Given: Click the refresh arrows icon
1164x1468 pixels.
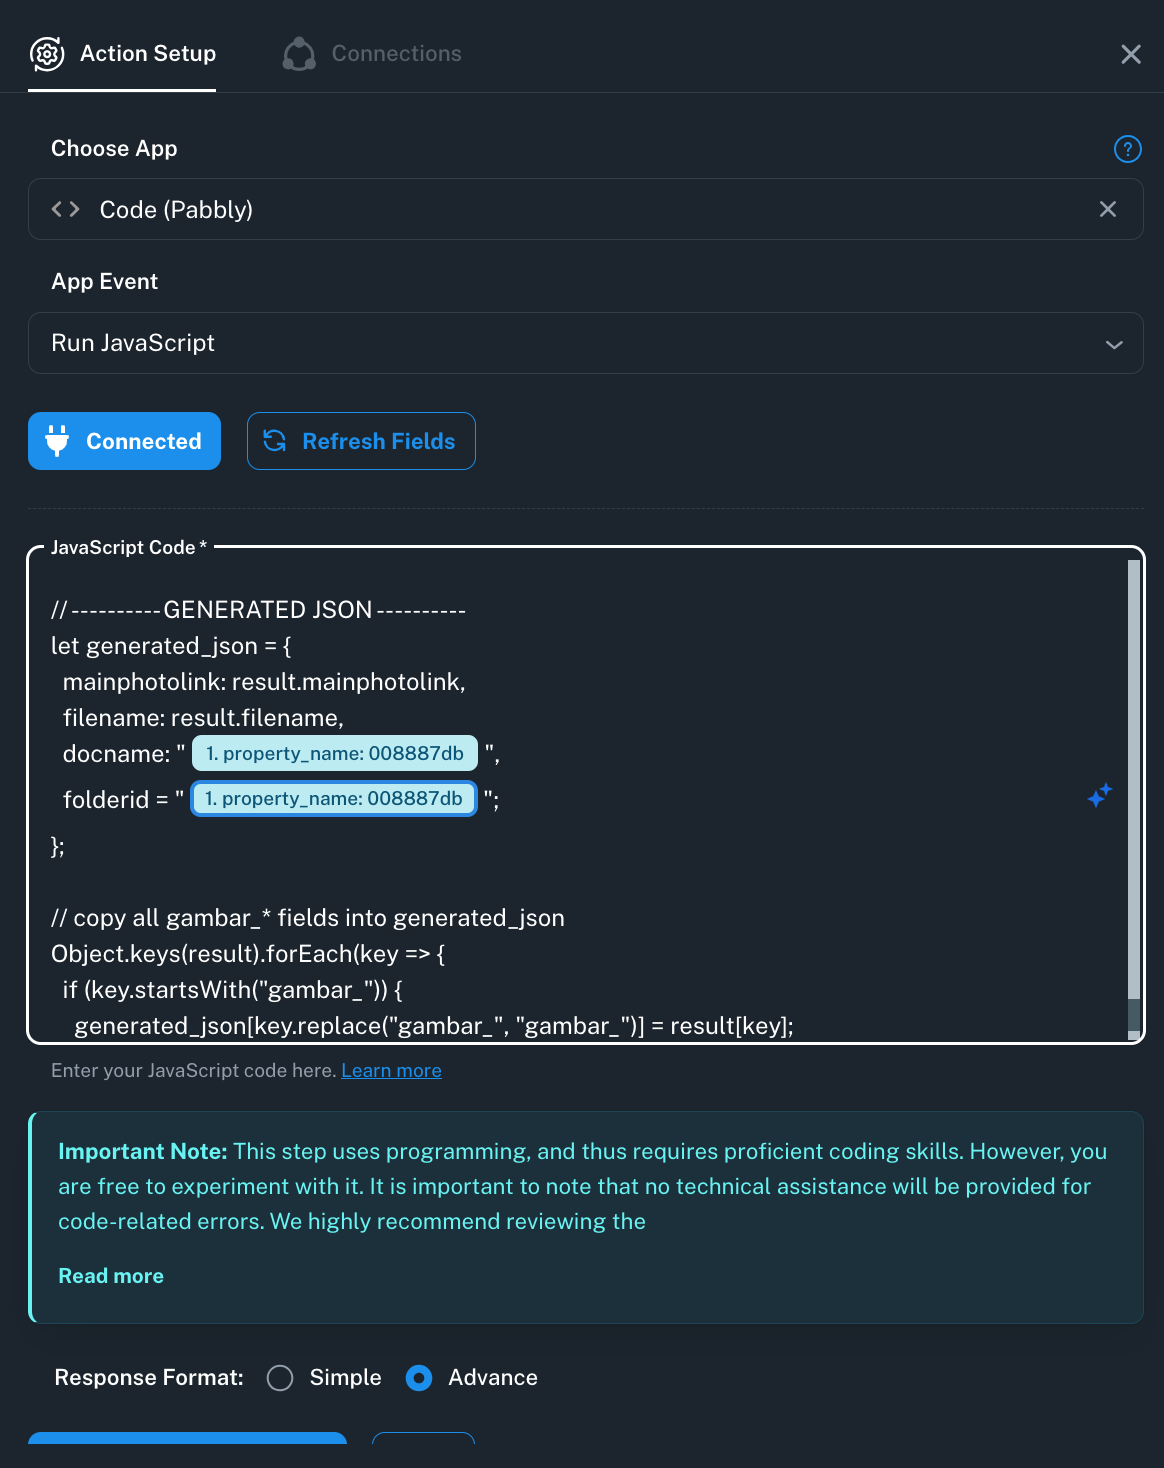Looking at the screenshot, I should tap(275, 440).
